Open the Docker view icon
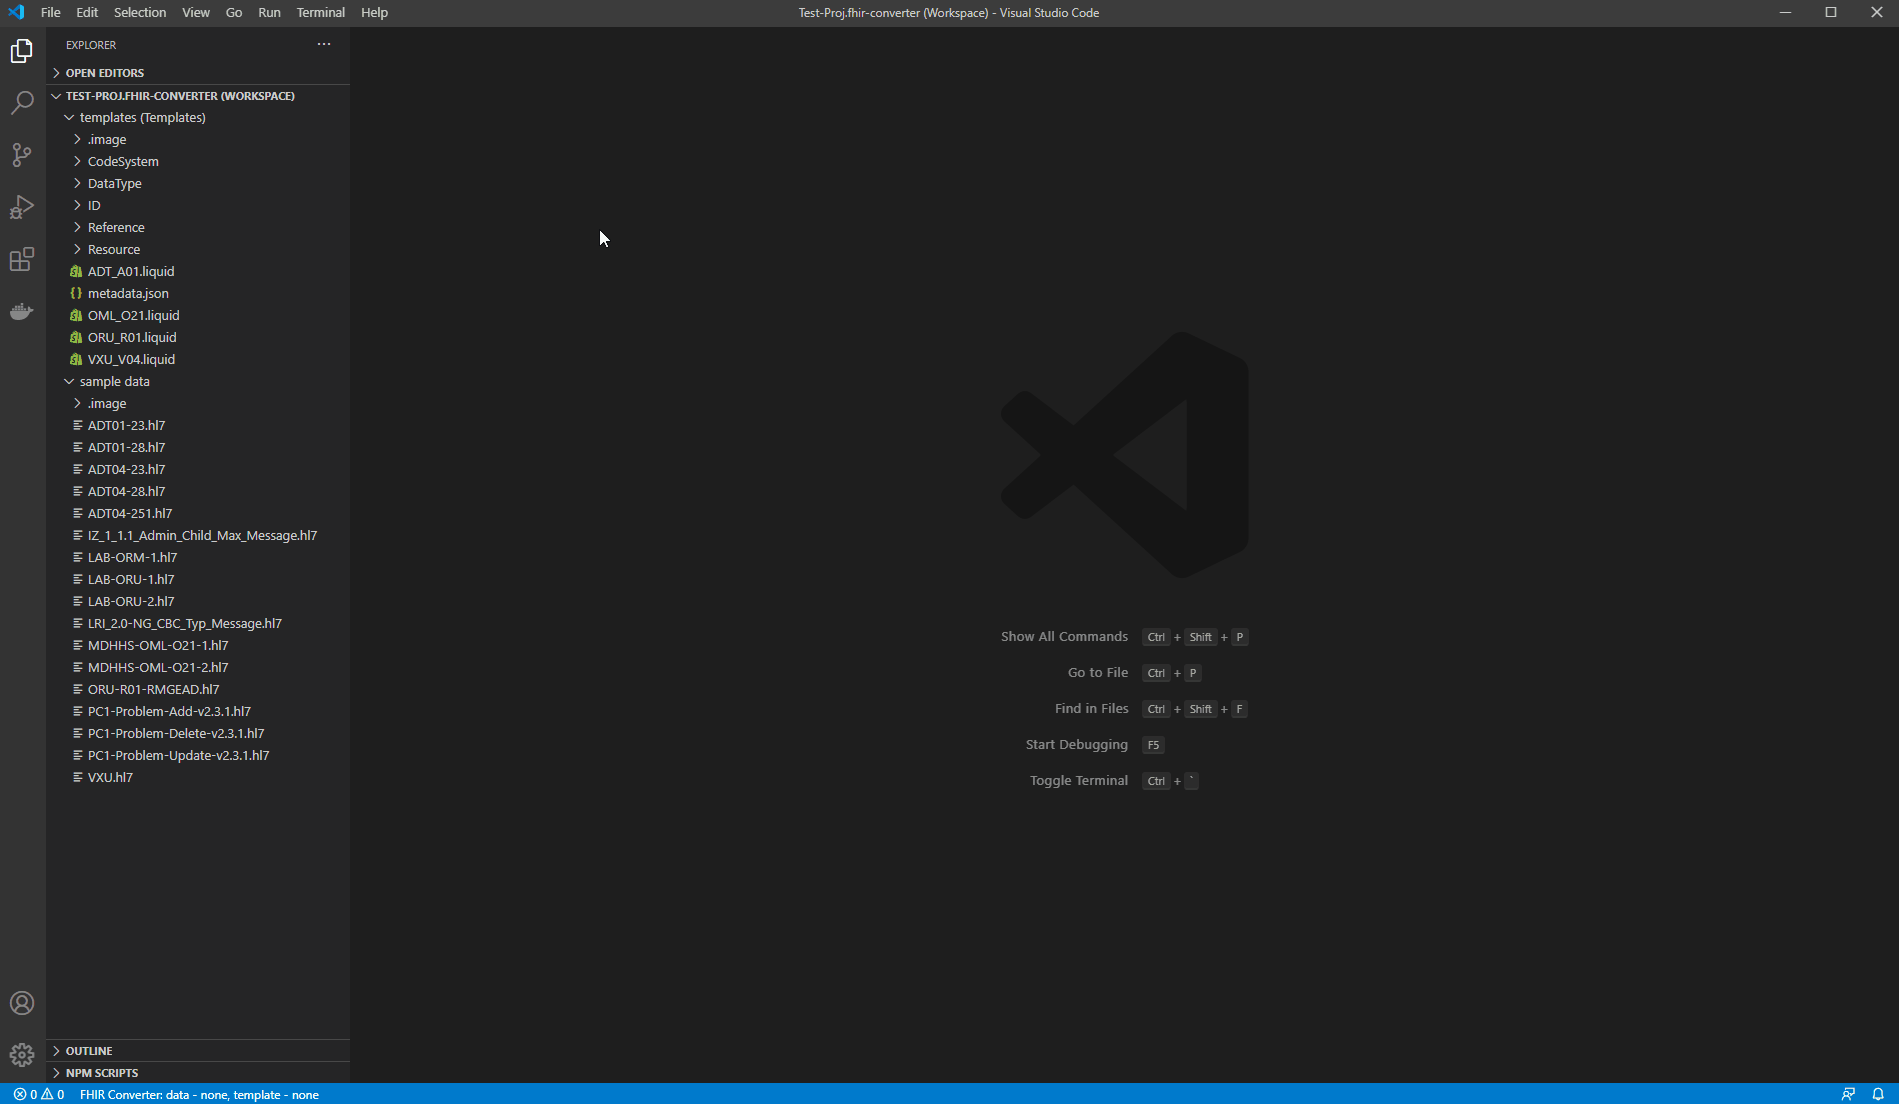The width and height of the screenshot is (1899, 1104). [22, 311]
